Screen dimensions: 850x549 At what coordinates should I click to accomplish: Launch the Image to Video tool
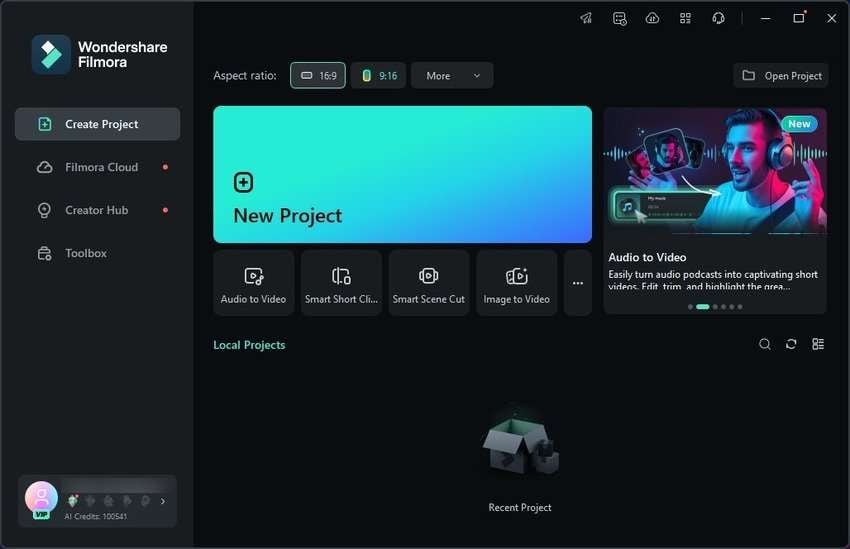click(x=517, y=283)
